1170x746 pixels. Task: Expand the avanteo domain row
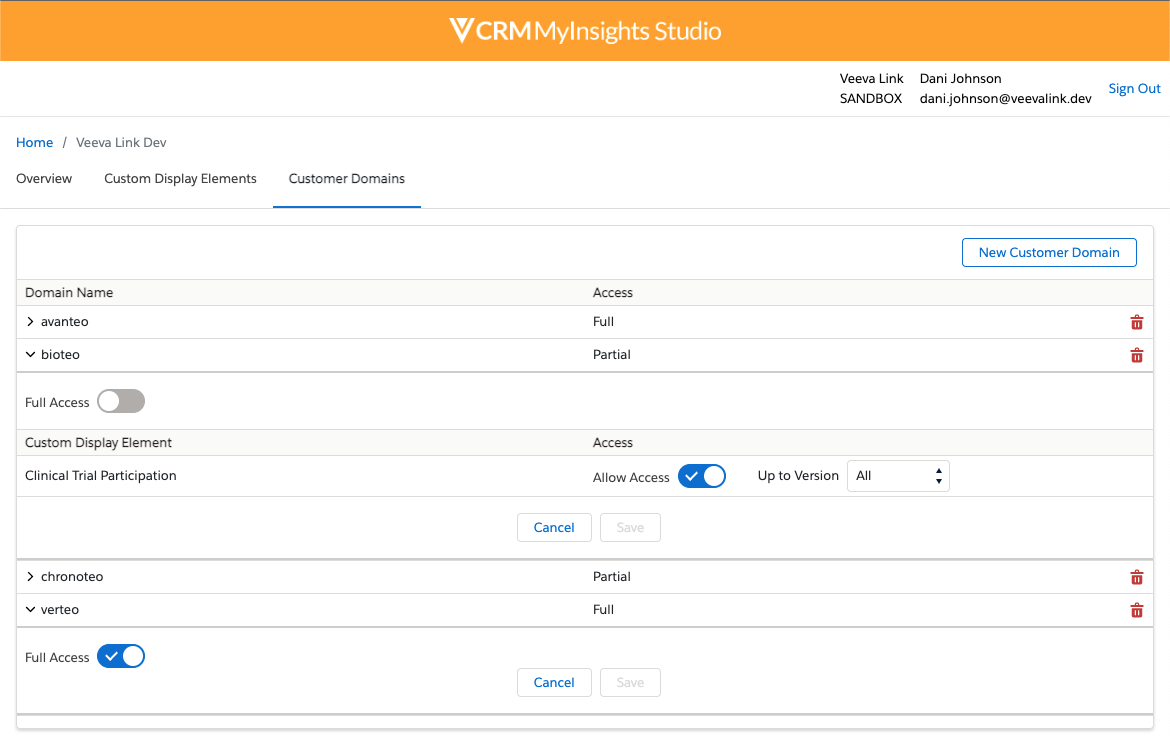(x=31, y=322)
